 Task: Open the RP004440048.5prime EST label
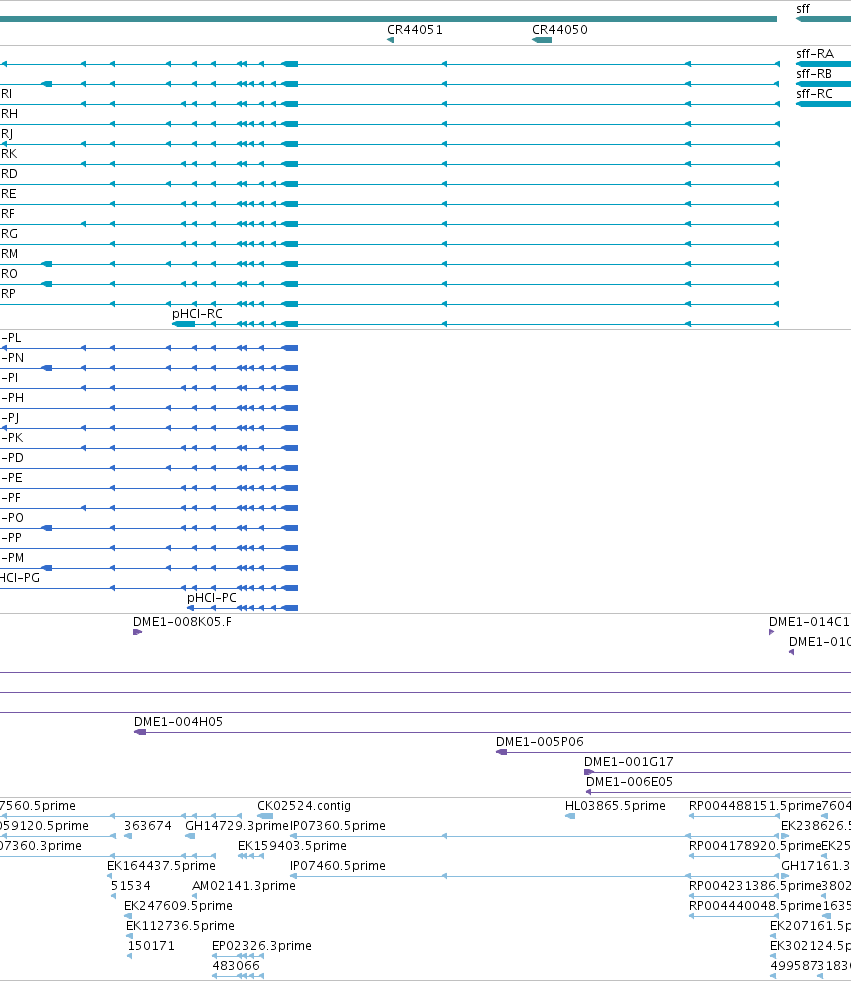(755, 906)
